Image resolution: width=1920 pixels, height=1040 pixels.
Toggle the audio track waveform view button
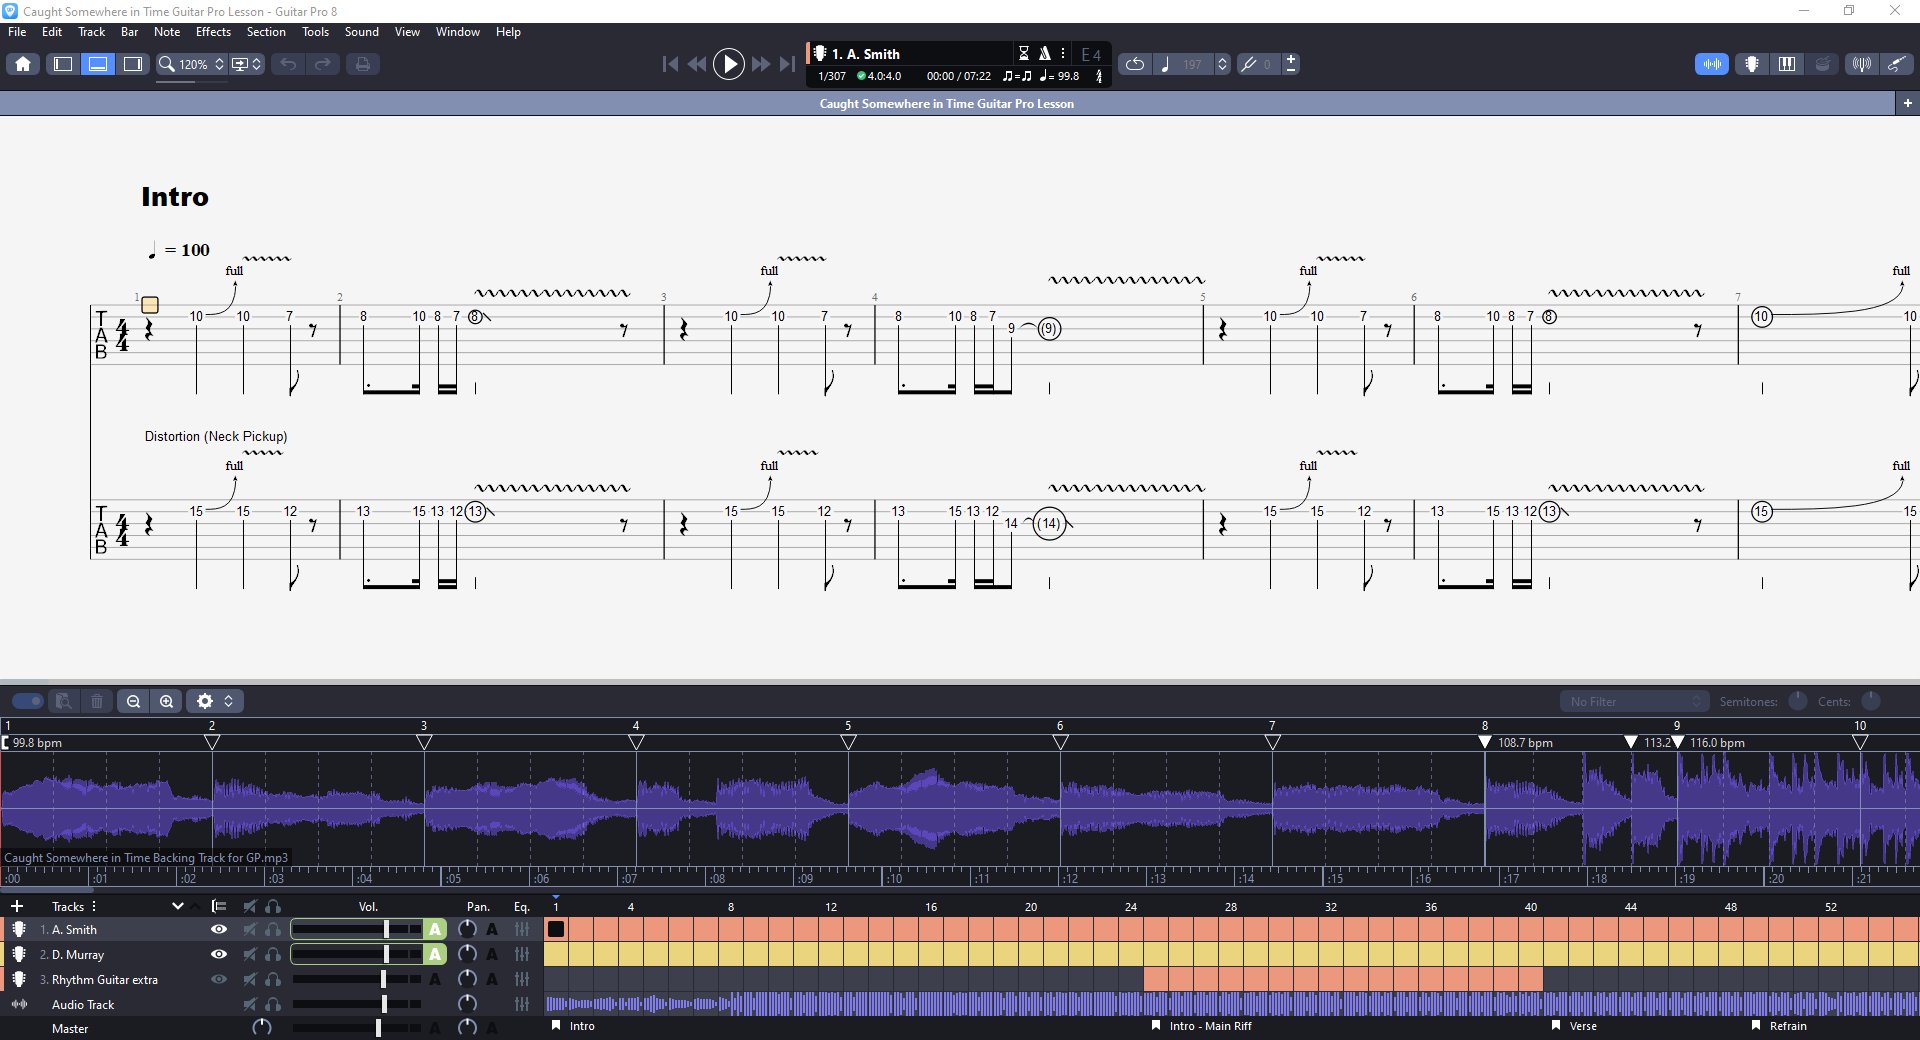(1712, 64)
